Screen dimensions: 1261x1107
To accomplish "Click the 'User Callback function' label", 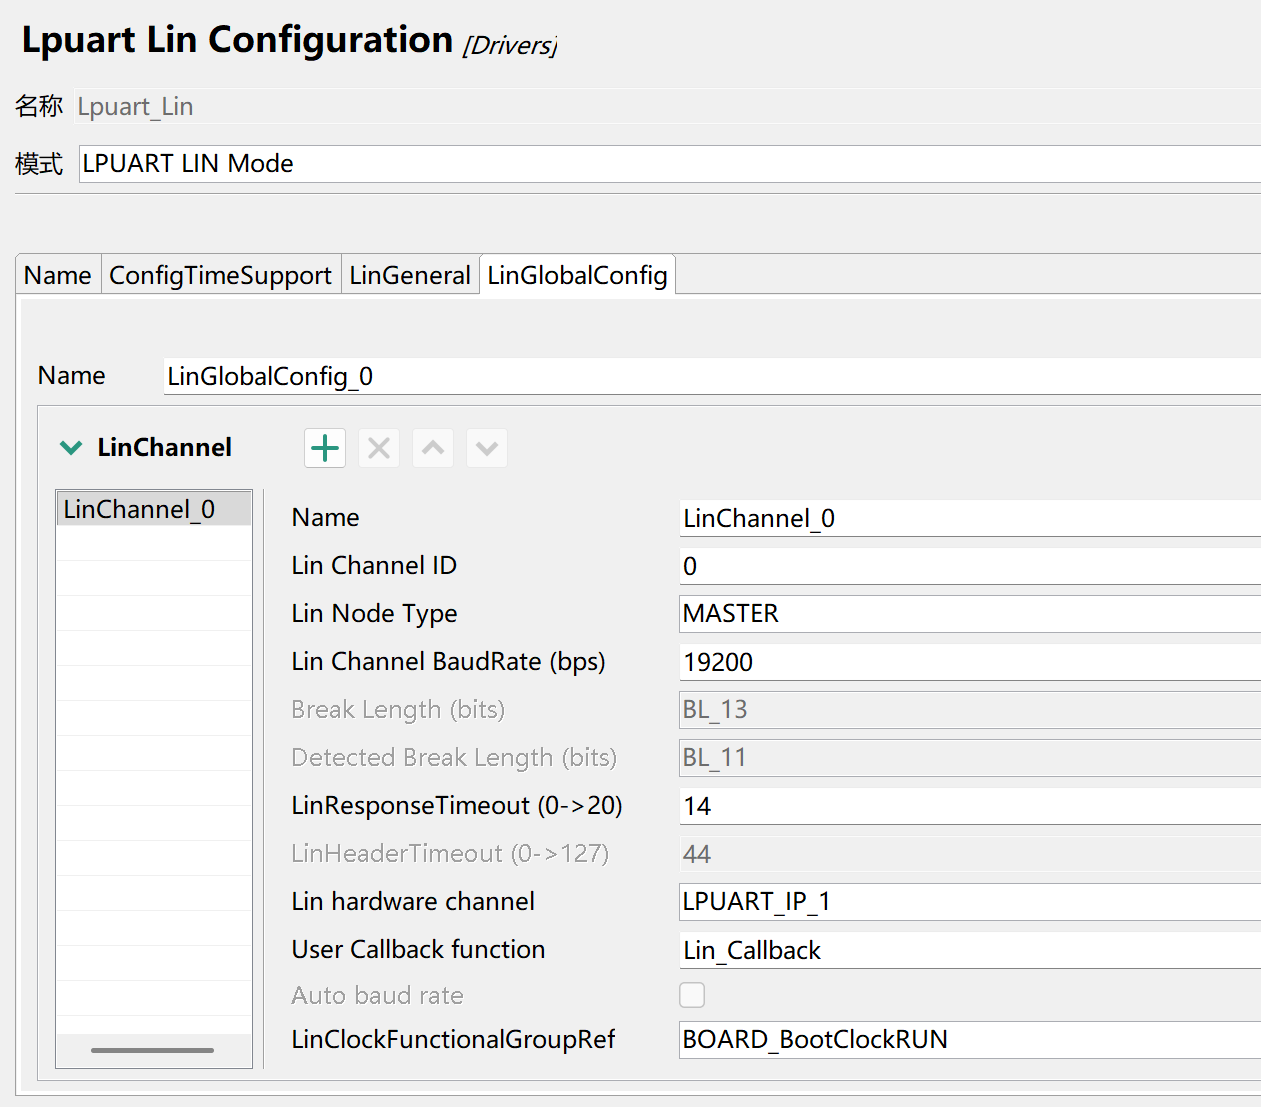I will (x=418, y=950).
